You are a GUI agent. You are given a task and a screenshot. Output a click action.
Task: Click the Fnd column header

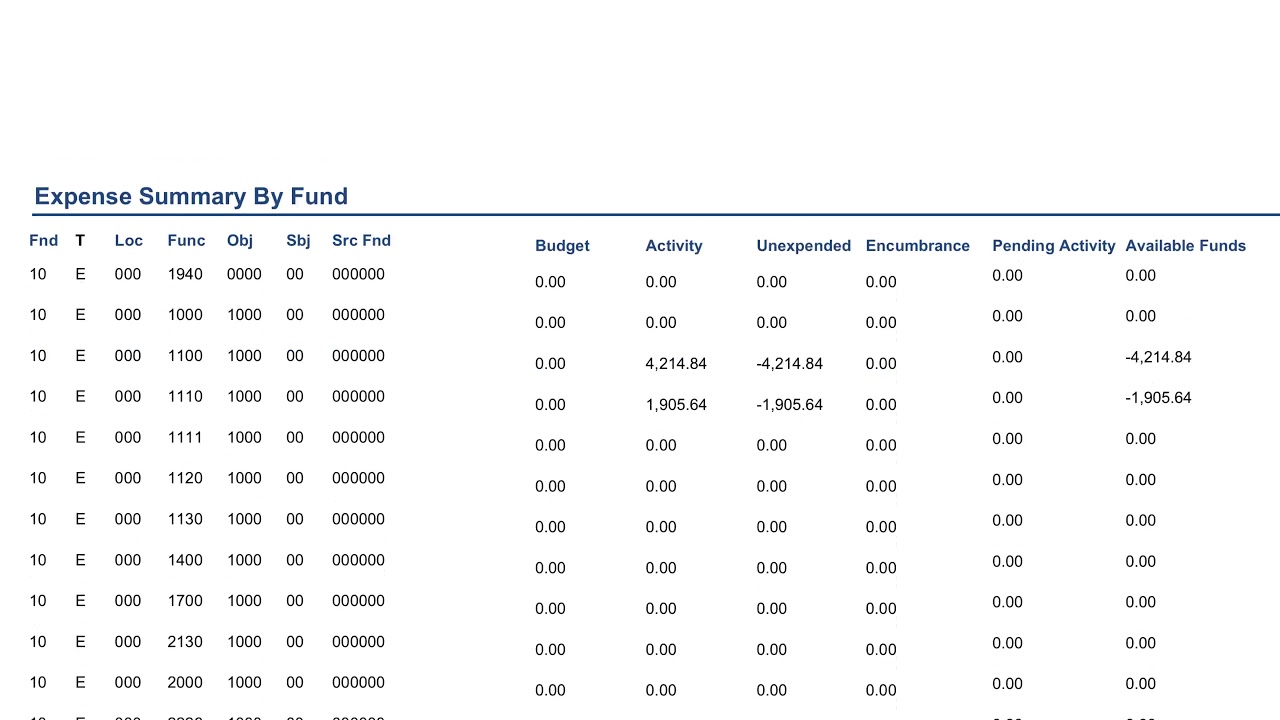click(x=43, y=240)
